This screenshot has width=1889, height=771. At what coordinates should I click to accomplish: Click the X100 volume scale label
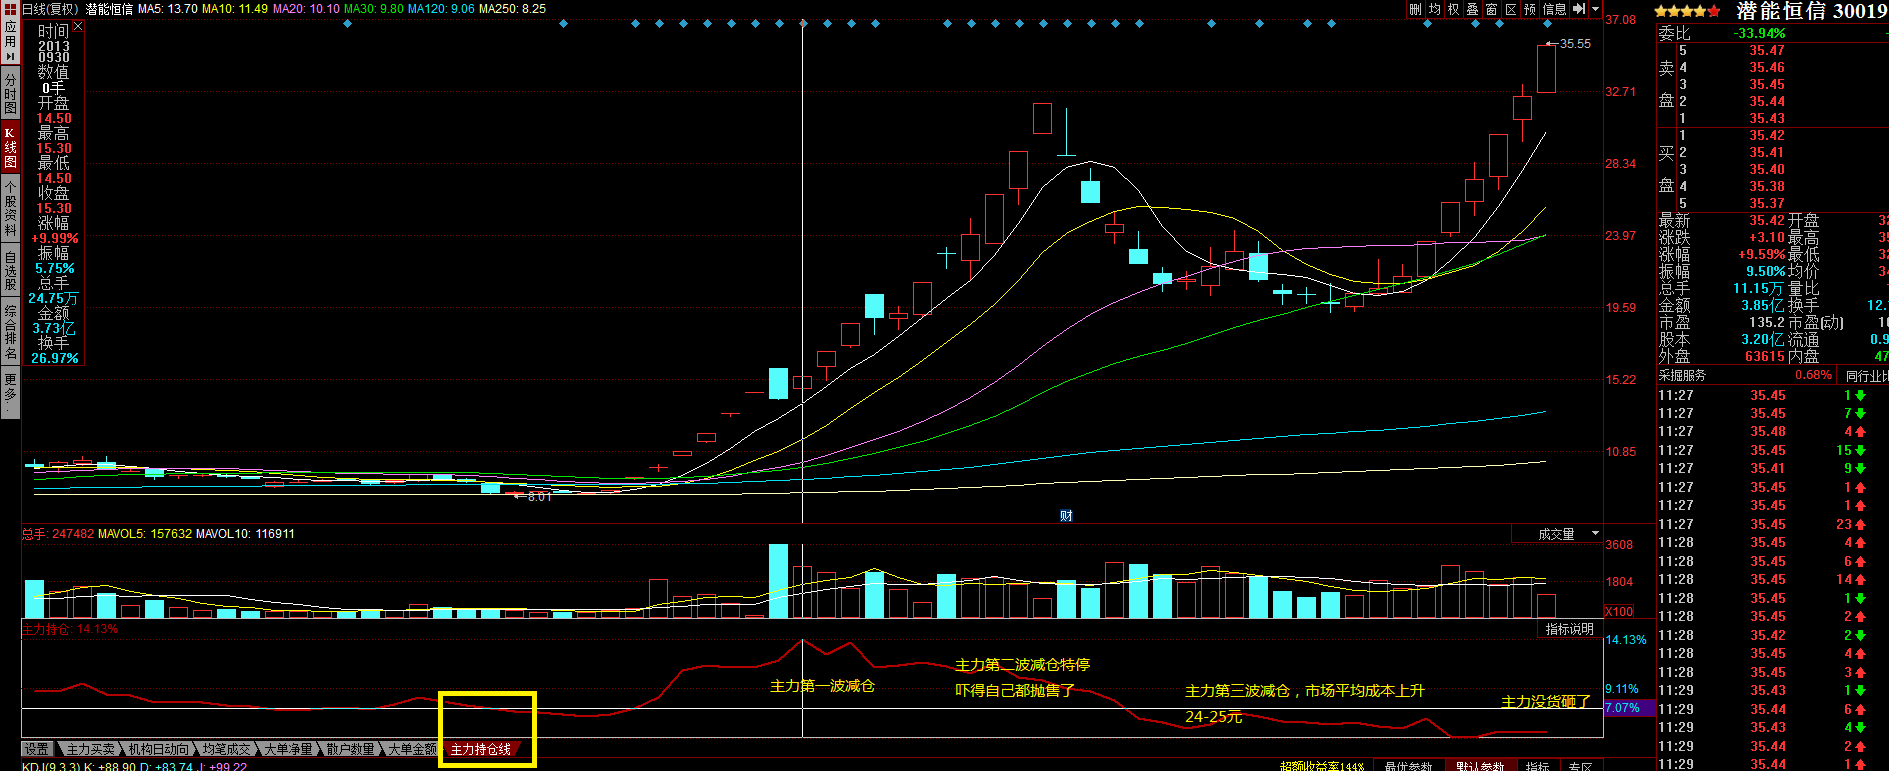(1619, 611)
